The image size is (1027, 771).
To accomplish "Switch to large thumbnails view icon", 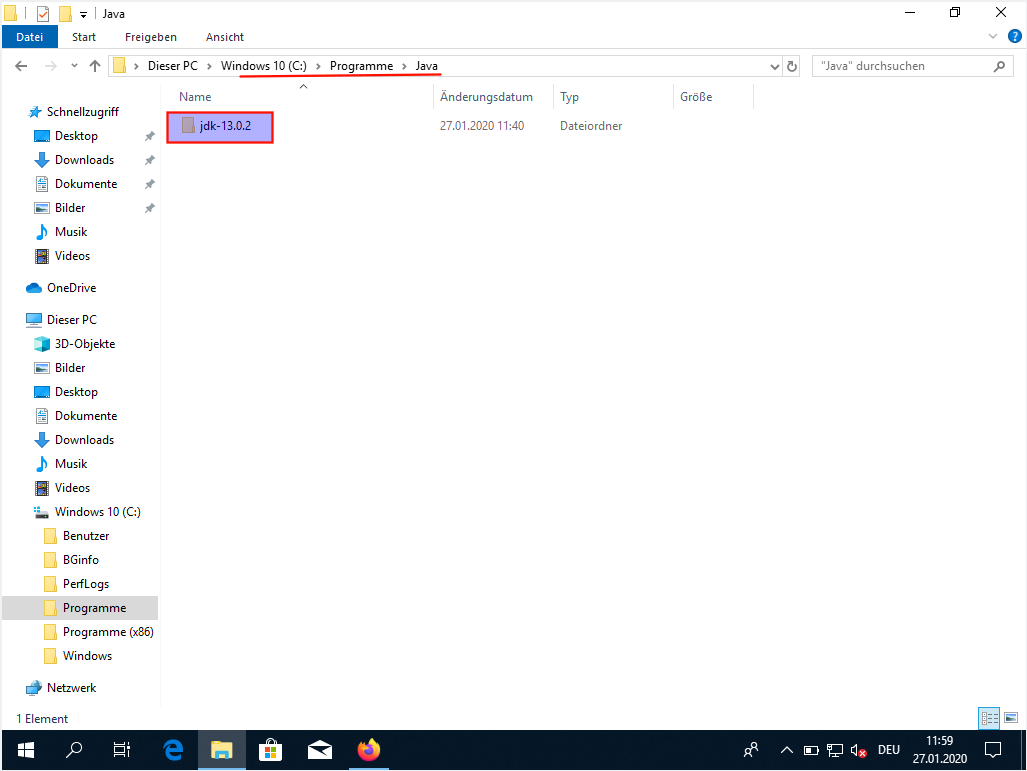I will pyautogui.click(x=1011, y=719).
